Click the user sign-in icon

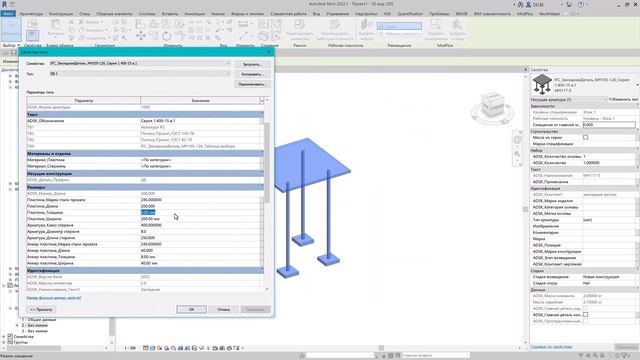(x=529, y=4)
